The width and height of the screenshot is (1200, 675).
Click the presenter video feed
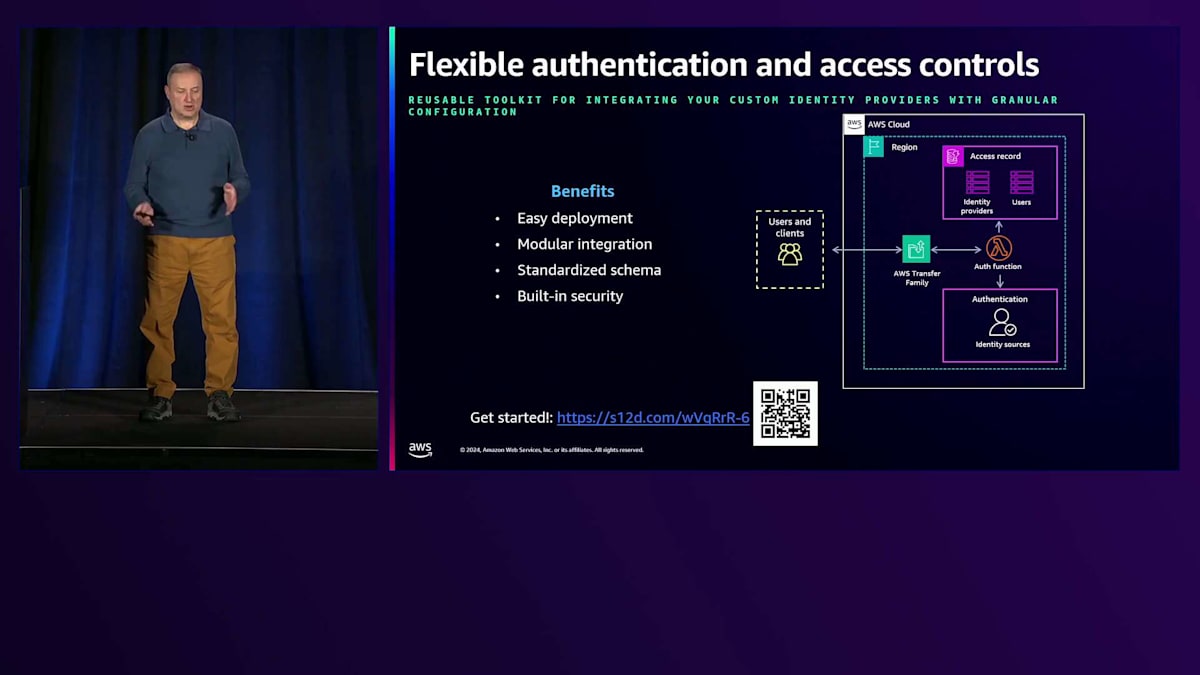point(199,248)
